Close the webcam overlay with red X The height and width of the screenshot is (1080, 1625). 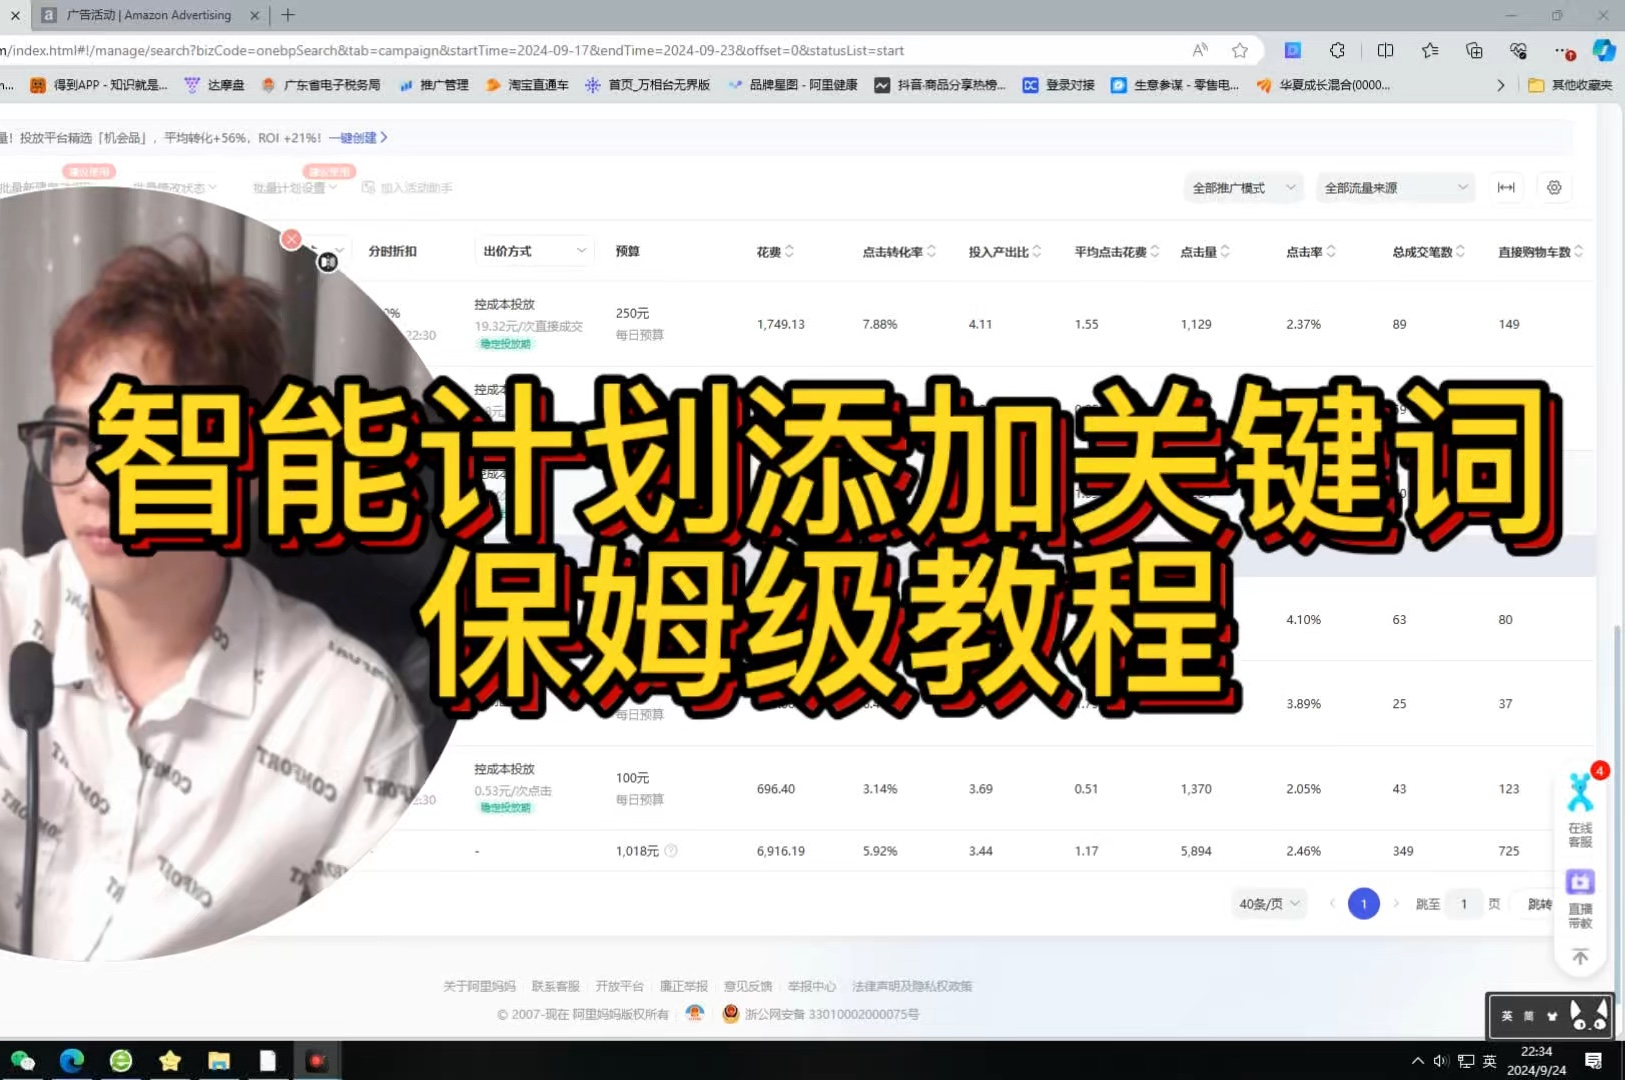pos(291,239)
